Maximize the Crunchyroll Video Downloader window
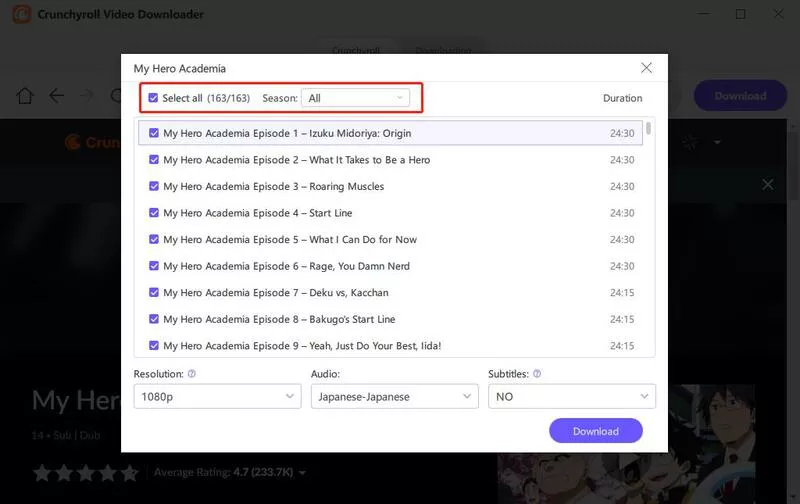This screenshot has height=504, width=800. pyautogui.click(x=740, y=14)
